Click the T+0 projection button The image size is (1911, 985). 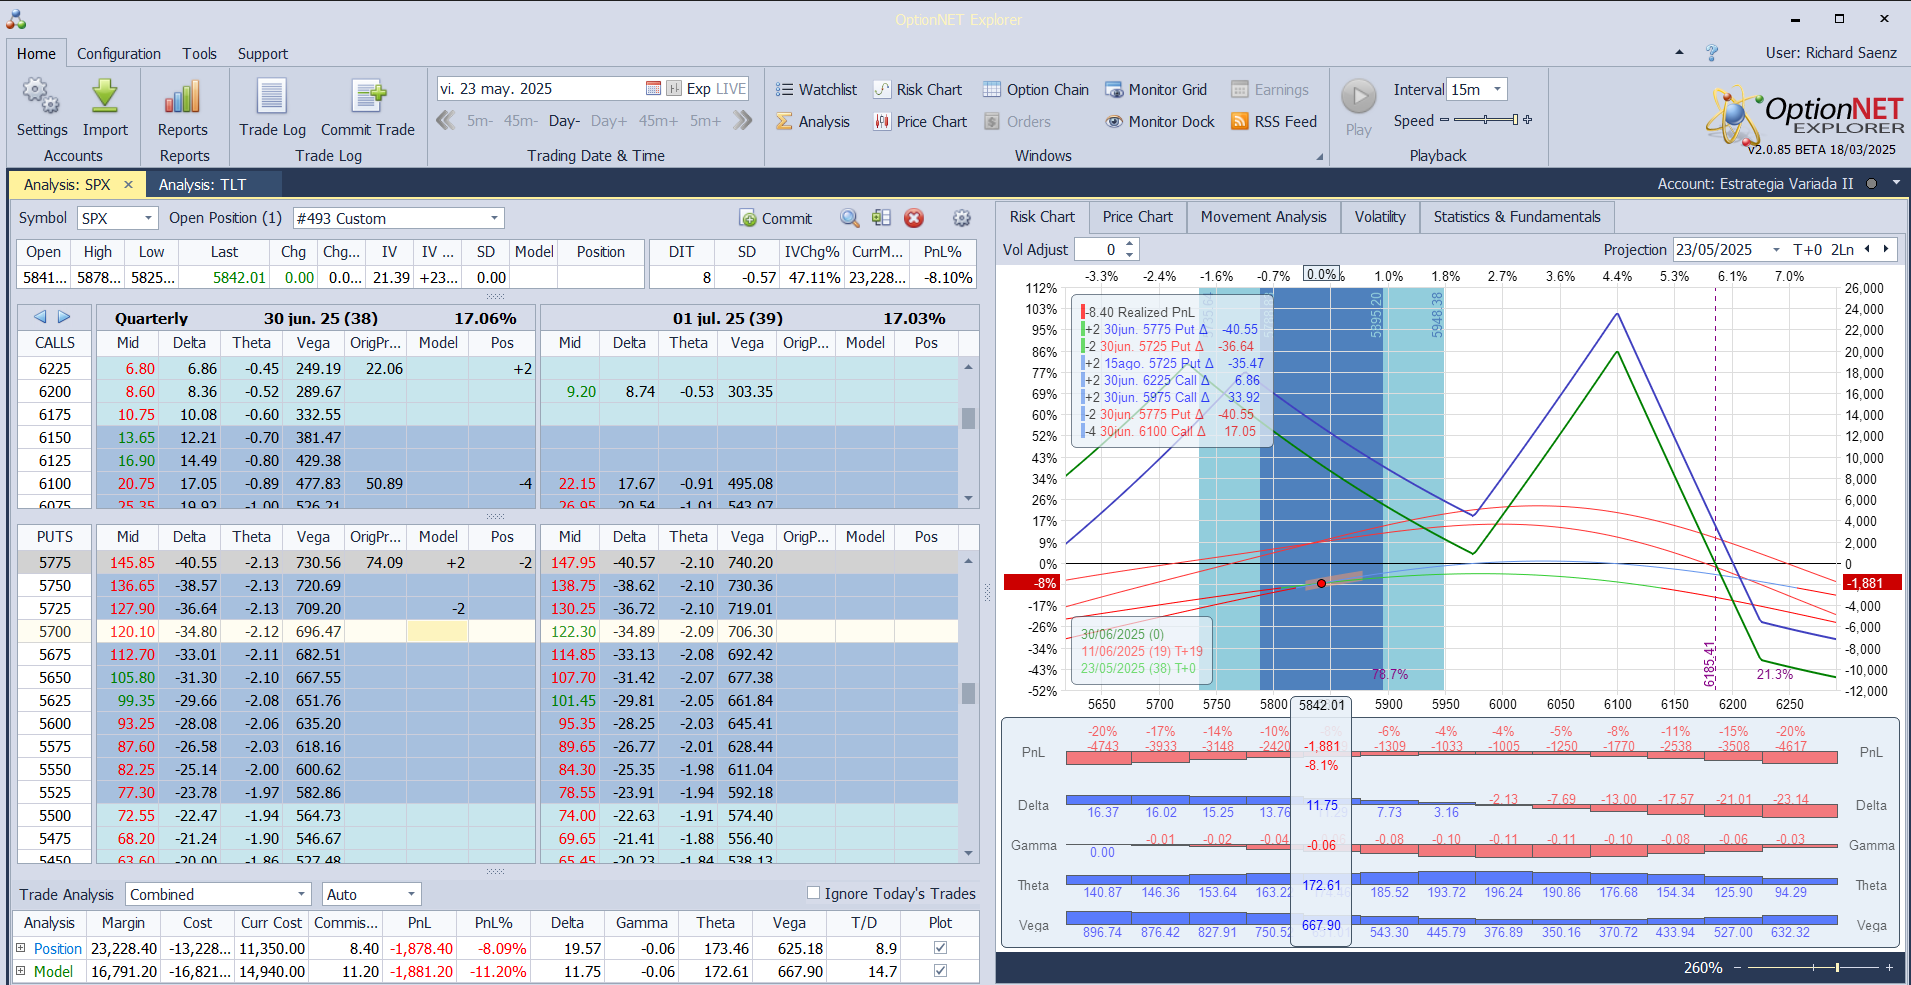pyautogui.click(x=1808, y=249)
